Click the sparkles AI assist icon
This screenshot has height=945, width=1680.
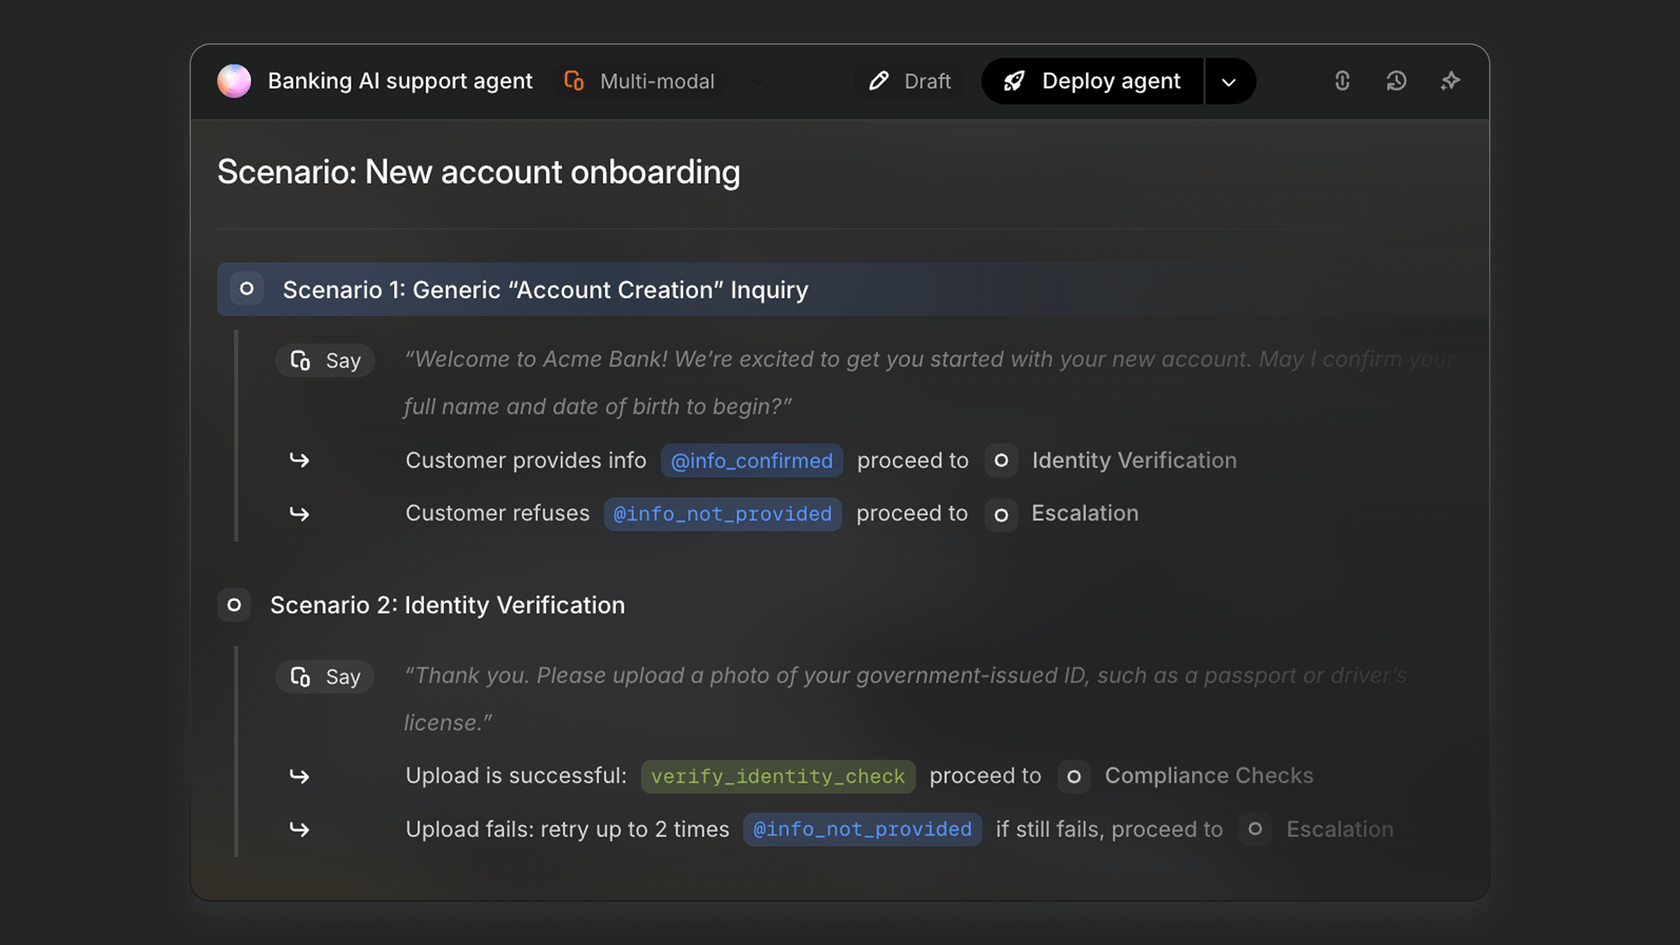click(1450, 81)
